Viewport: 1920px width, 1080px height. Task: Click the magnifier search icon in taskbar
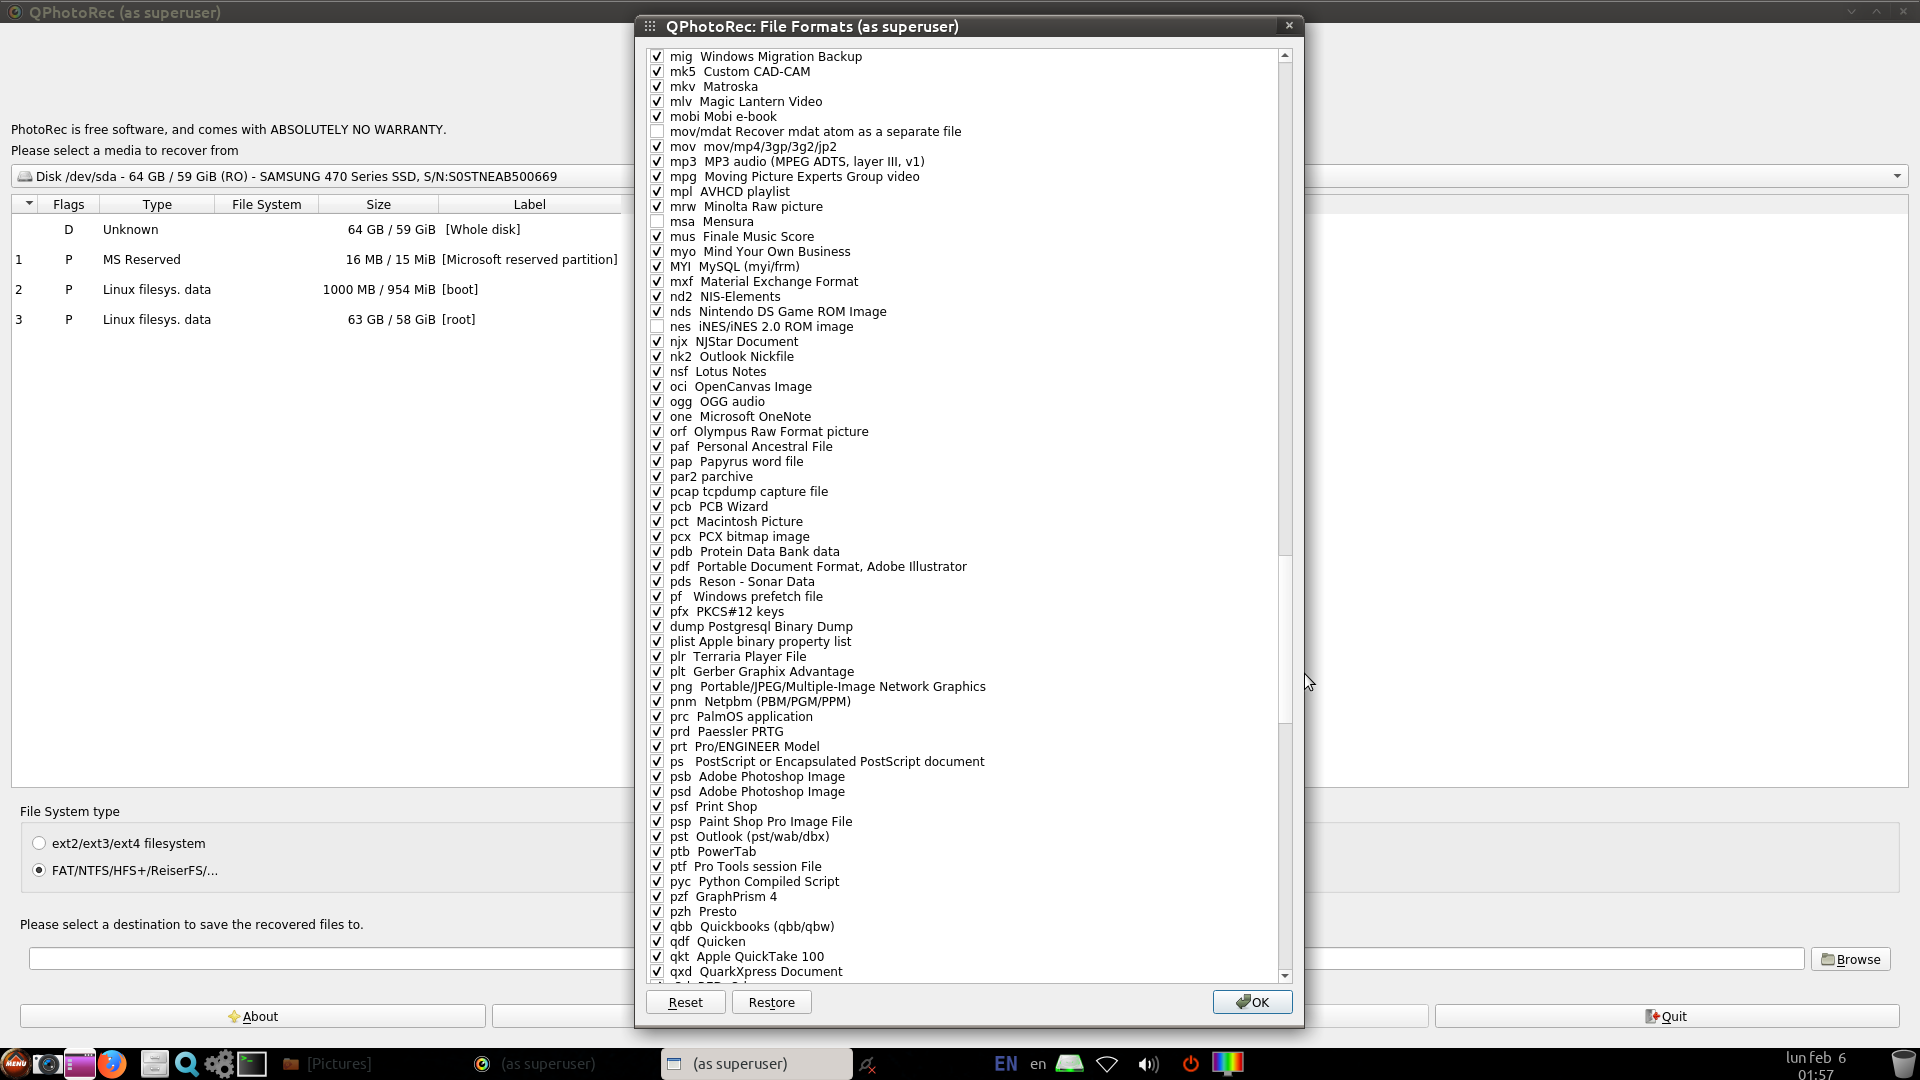click(x=186, y=1064)
